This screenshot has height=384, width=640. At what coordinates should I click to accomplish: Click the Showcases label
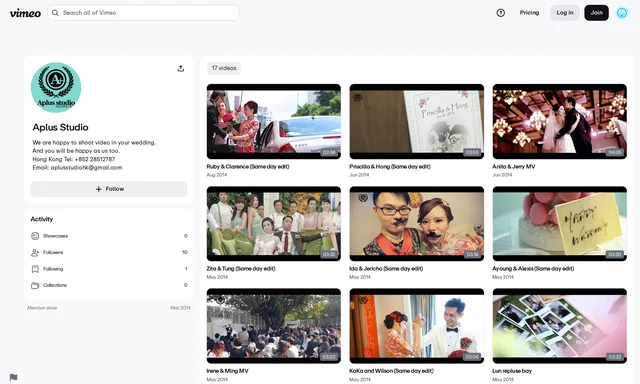pos(56,236)
